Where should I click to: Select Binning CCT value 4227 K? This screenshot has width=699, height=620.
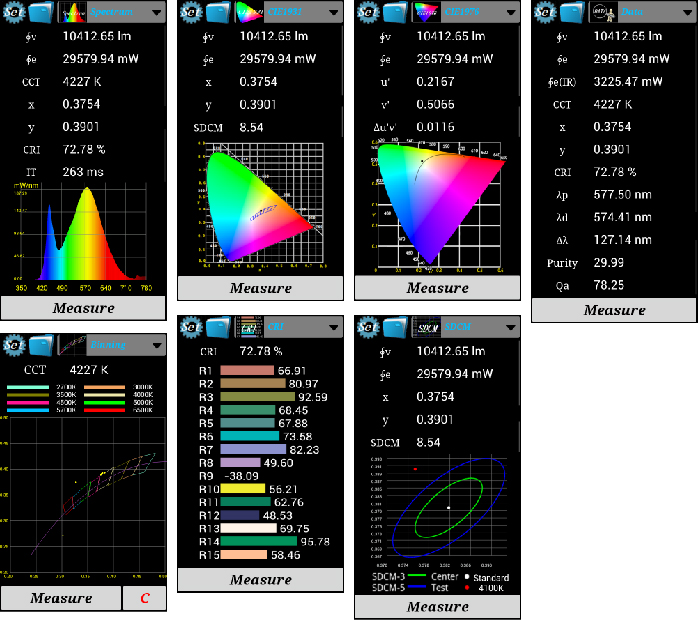[x=89, y=370]
